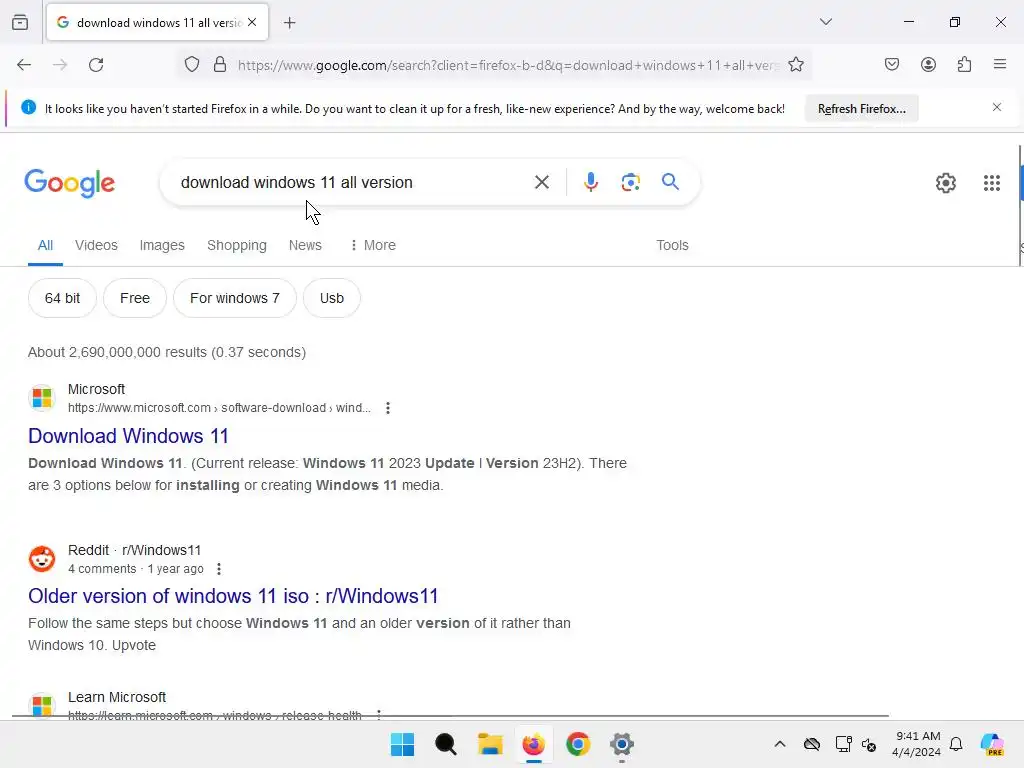Open Microsoft result options three dots
The width and height of the screenshot is (1024, 768).
[388, 408]
